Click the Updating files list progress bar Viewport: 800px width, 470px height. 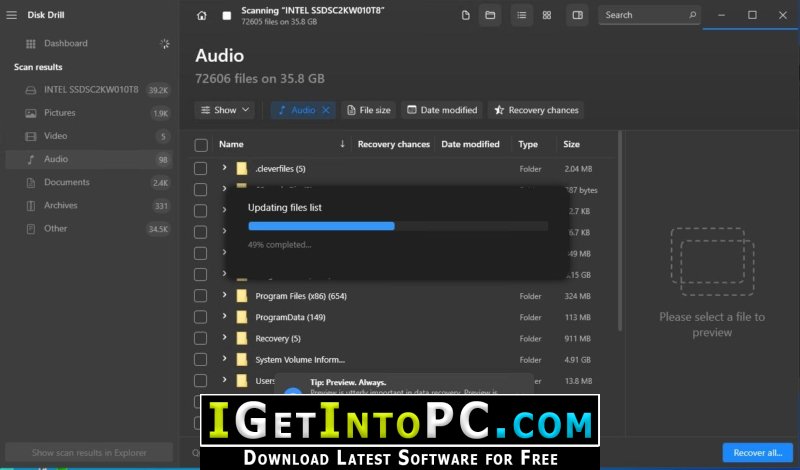tap(398, 226)
